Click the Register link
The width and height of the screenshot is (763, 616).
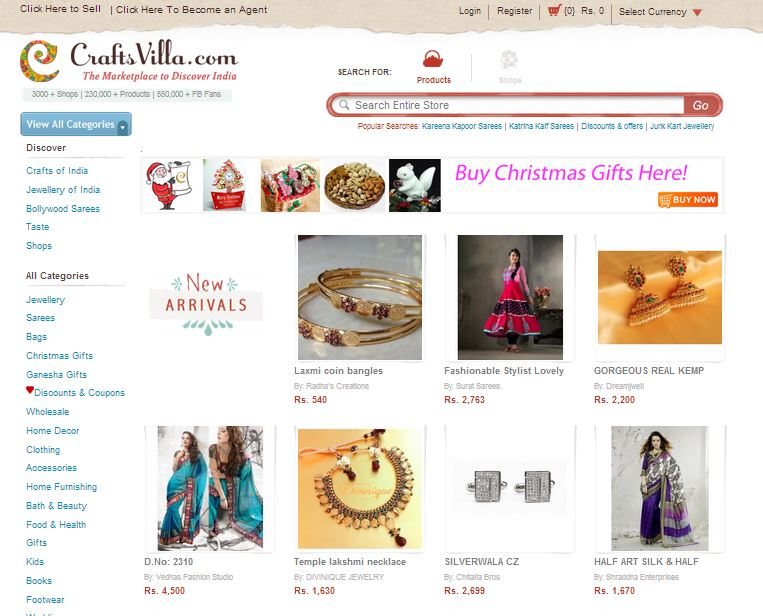click(x=514, y=11)
